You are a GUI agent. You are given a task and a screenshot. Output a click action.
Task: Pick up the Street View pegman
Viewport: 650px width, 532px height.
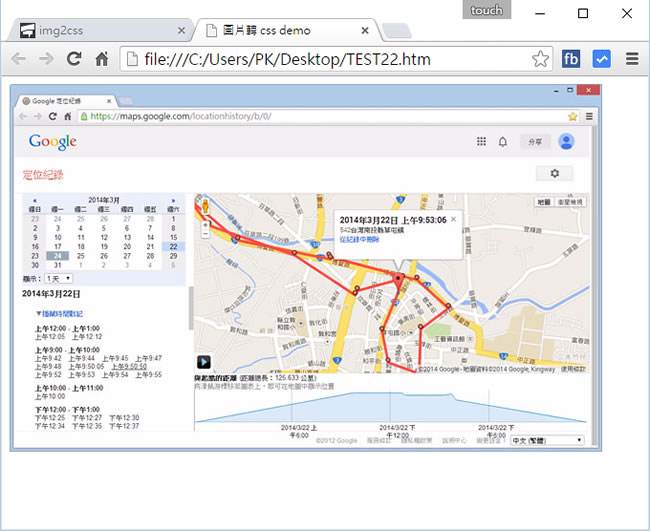[x=205, y=206]
